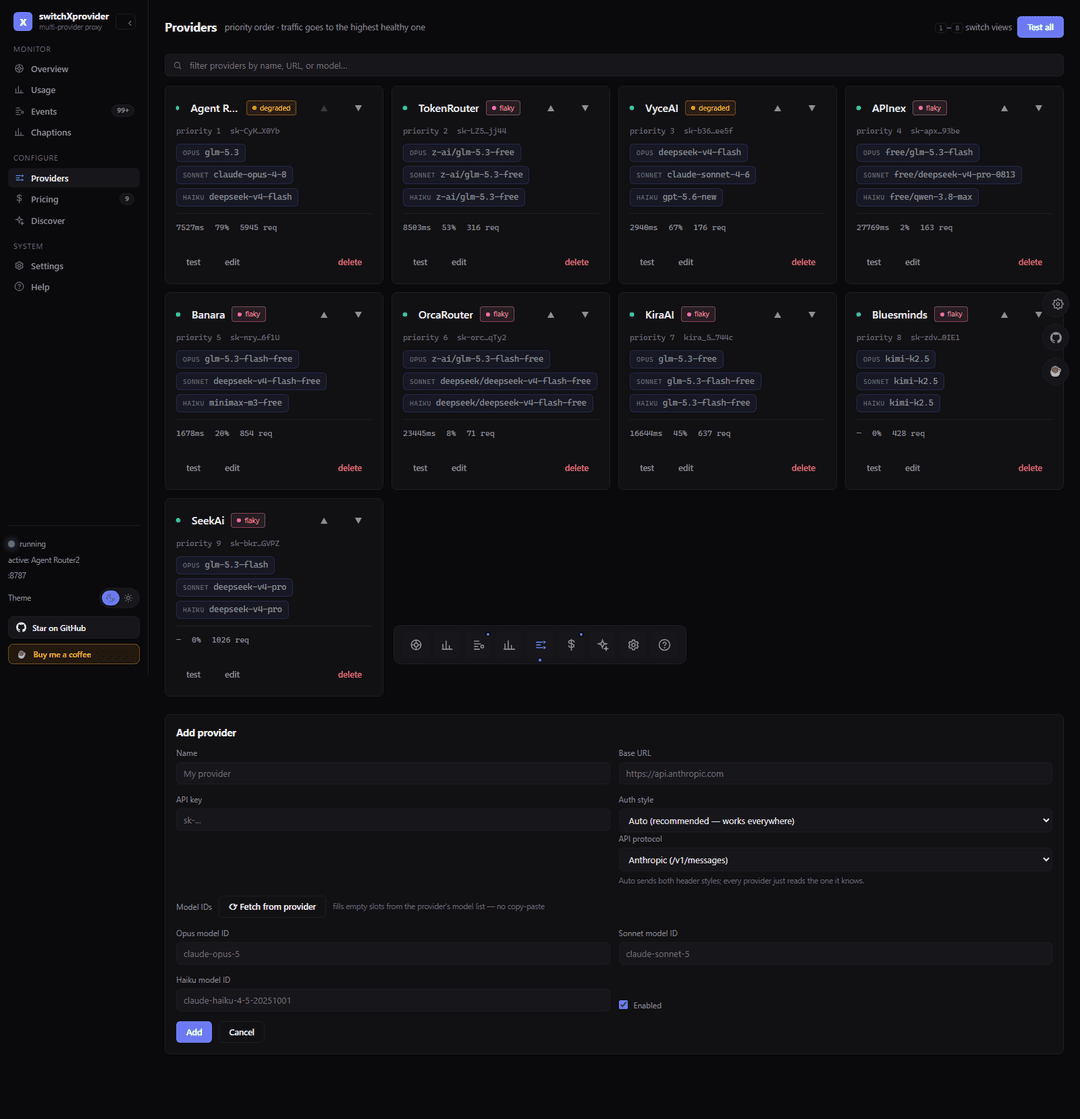This screenshot has height=1119, width=1080.
Task: Uncheck the Enabled checkbox
Action: click(x=623, y=1005)
